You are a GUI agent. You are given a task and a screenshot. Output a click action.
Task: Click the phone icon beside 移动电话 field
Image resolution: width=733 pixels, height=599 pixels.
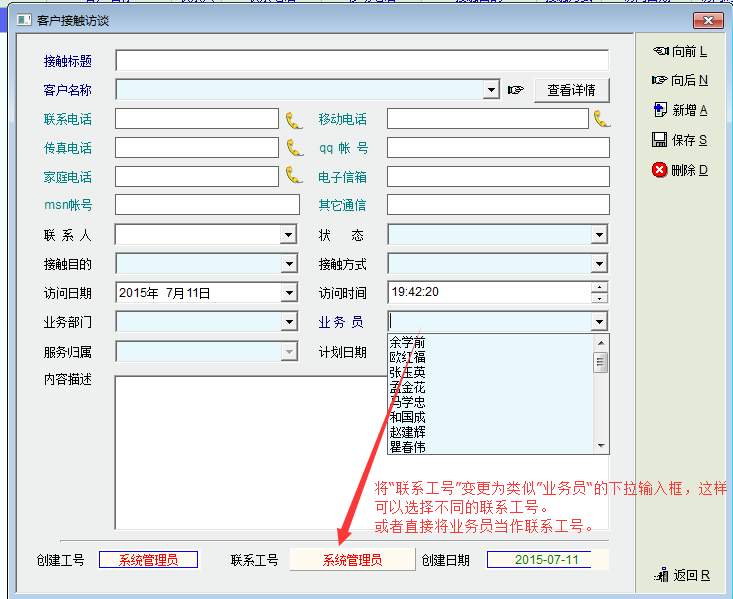point(601,119)
